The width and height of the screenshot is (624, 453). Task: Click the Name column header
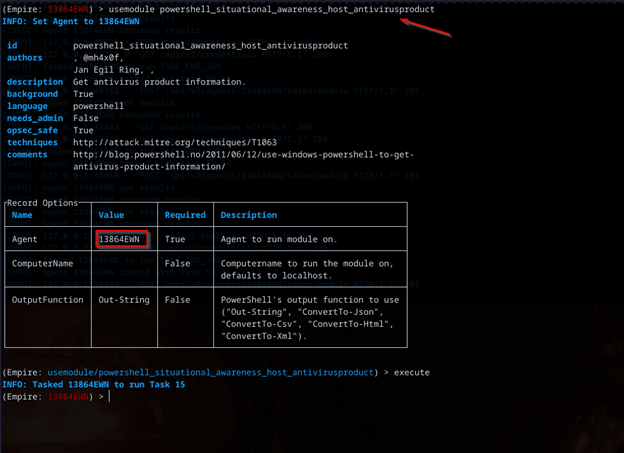click(22, 215)
